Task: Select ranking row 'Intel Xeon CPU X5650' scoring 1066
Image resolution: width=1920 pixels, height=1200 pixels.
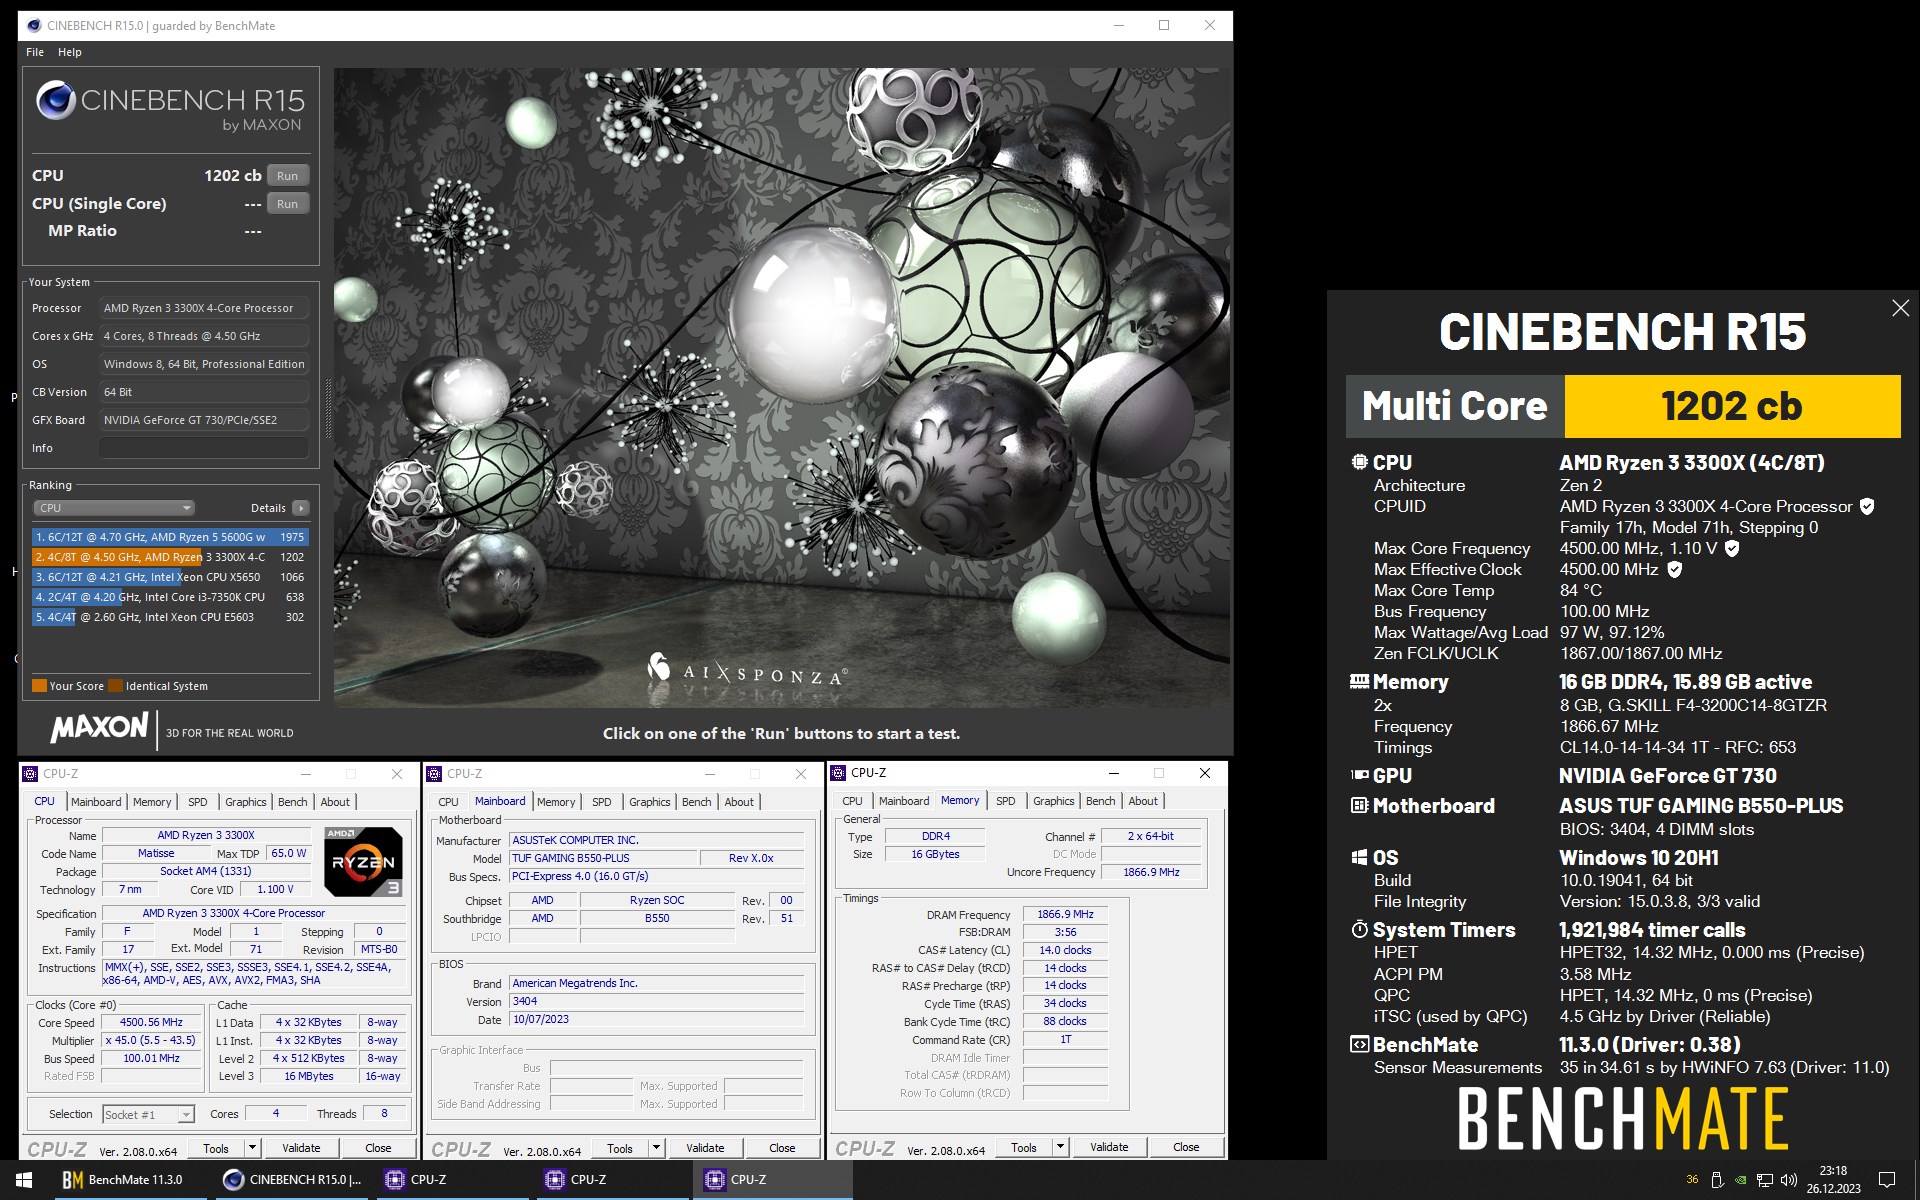Action: [x=170, y=577]
